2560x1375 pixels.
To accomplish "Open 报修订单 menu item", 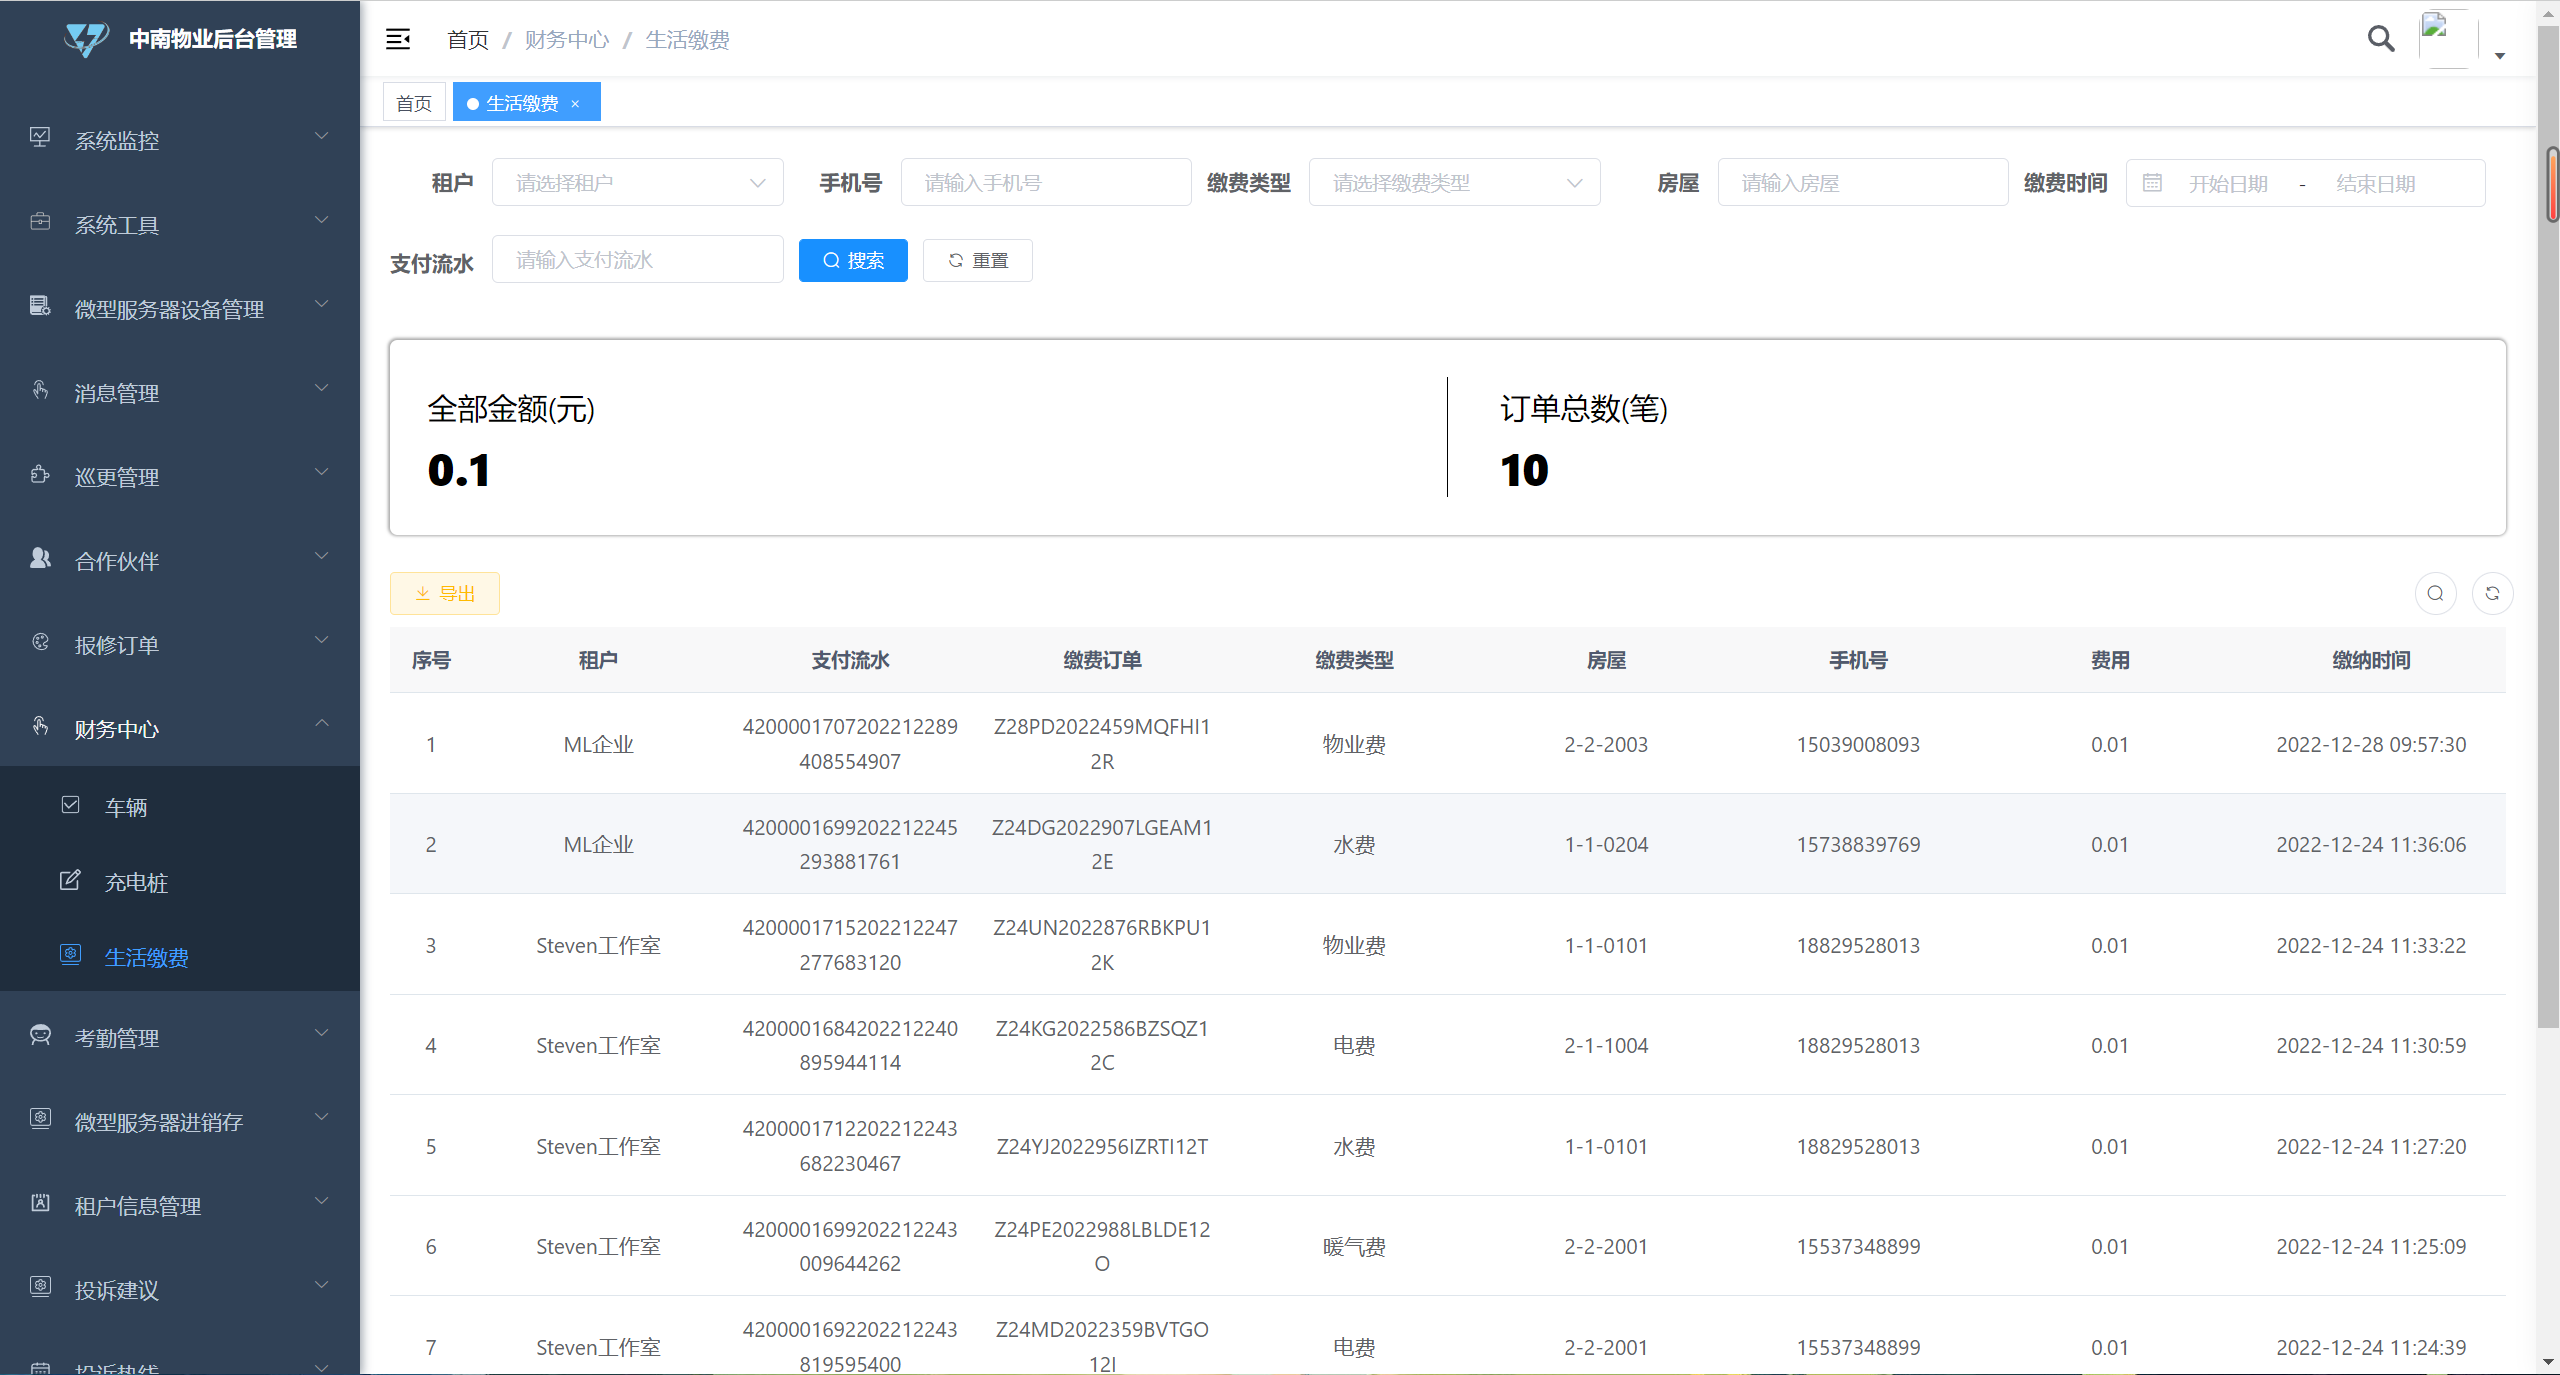I will pyautogui.click(x=180, y=644).
